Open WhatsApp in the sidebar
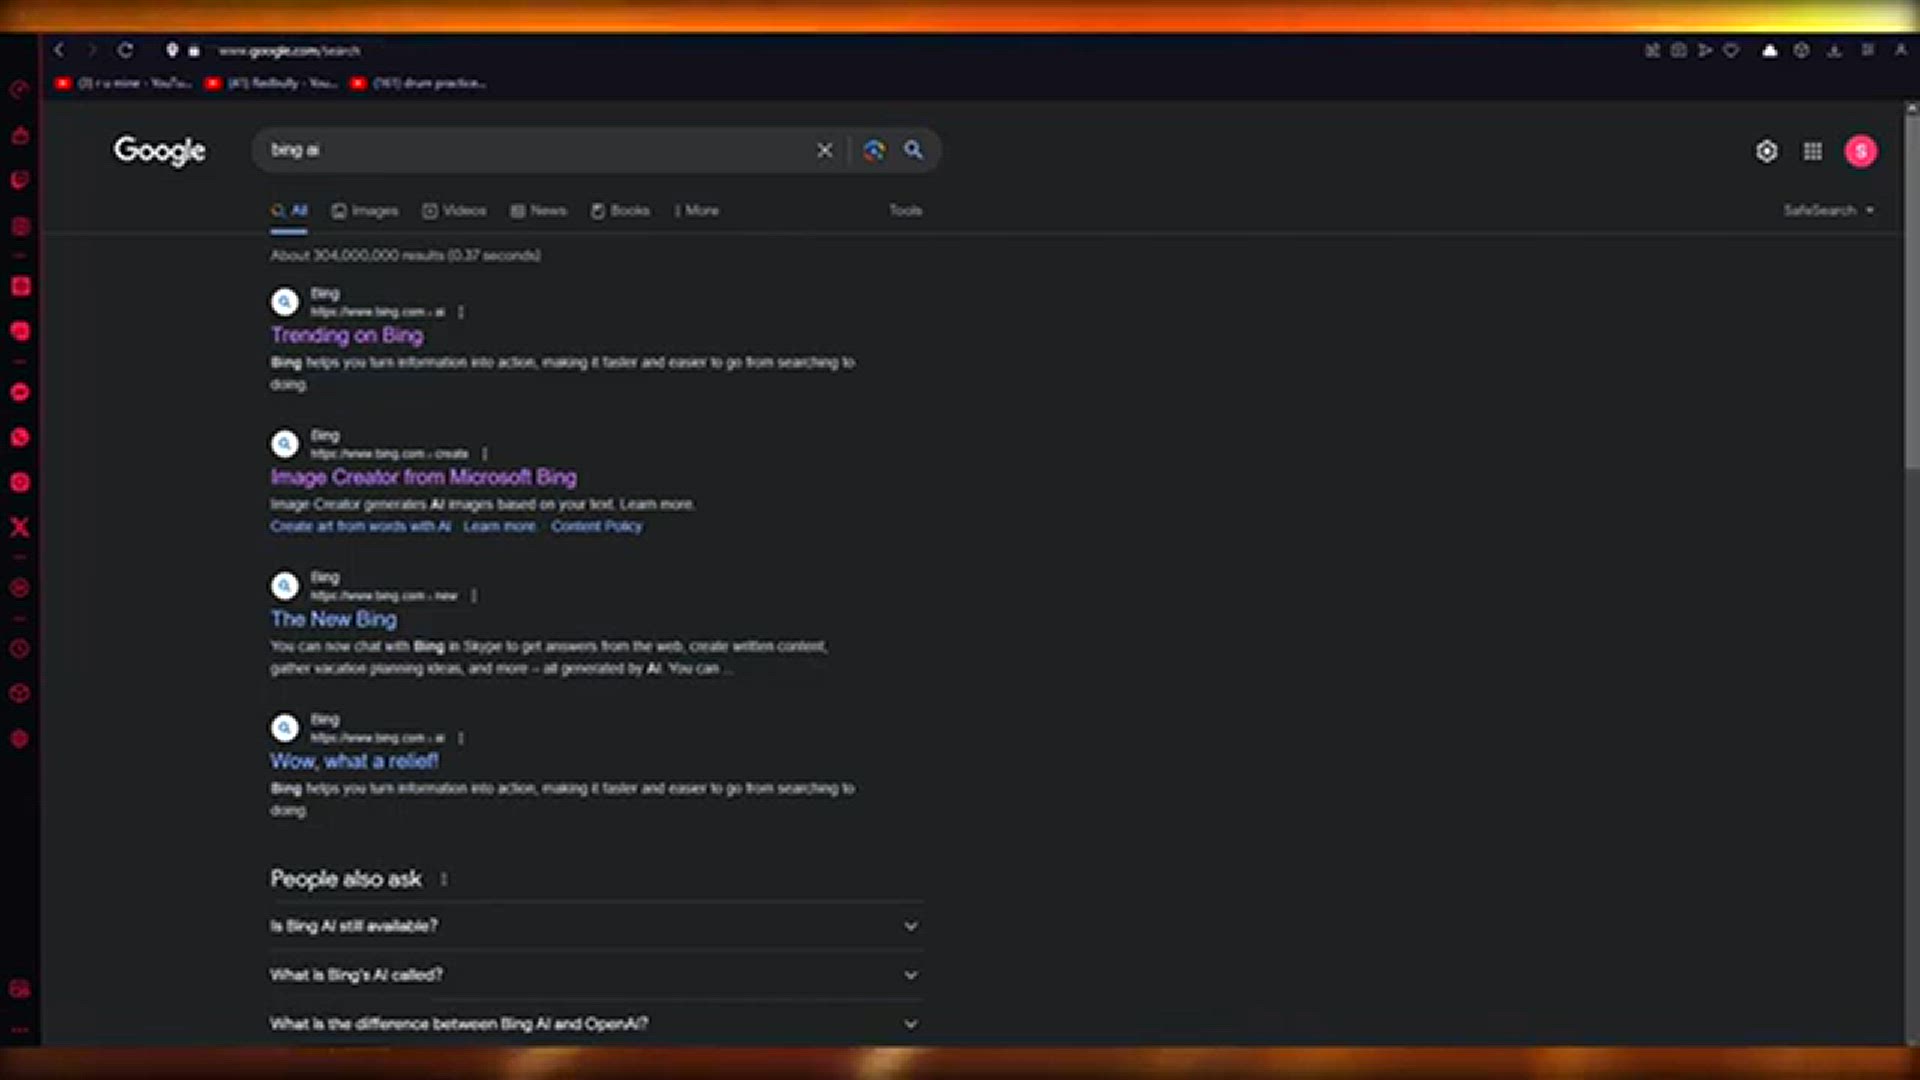1920x1080 pixels. click(19, 437)
